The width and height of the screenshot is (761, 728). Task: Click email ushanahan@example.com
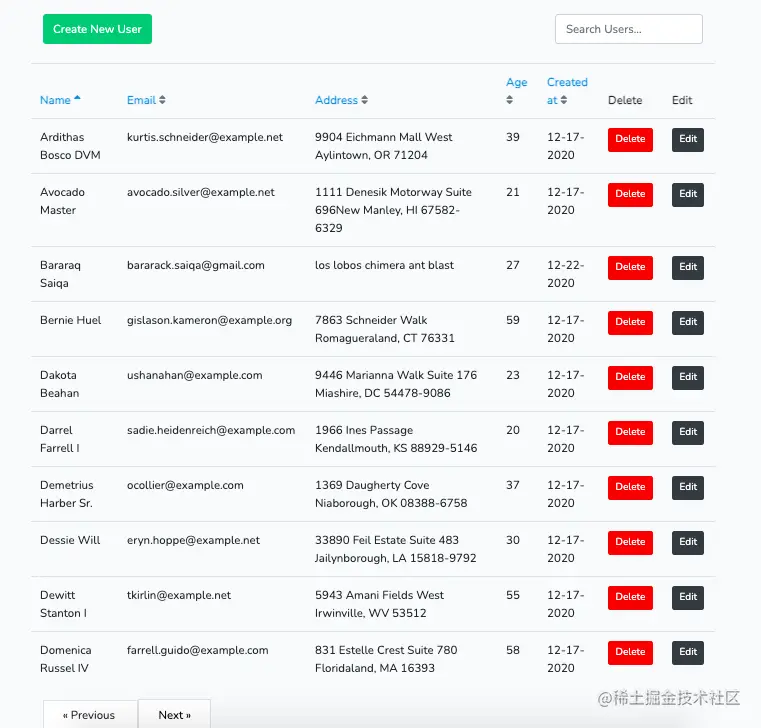195,375
